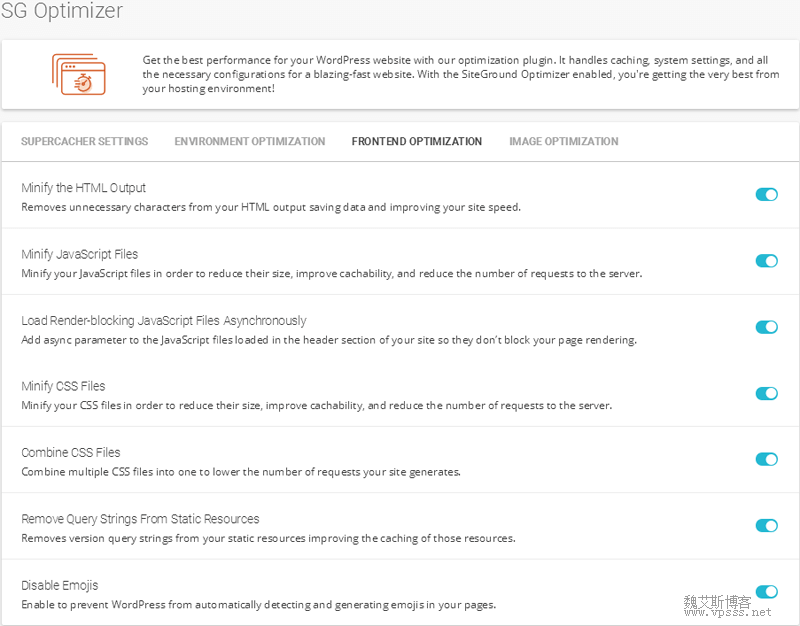This screenshot has width=800, height=626.
Task: Click Load Render-blocking JavaScript Files Asynchronously heading
Action: [x=164, y=320]
